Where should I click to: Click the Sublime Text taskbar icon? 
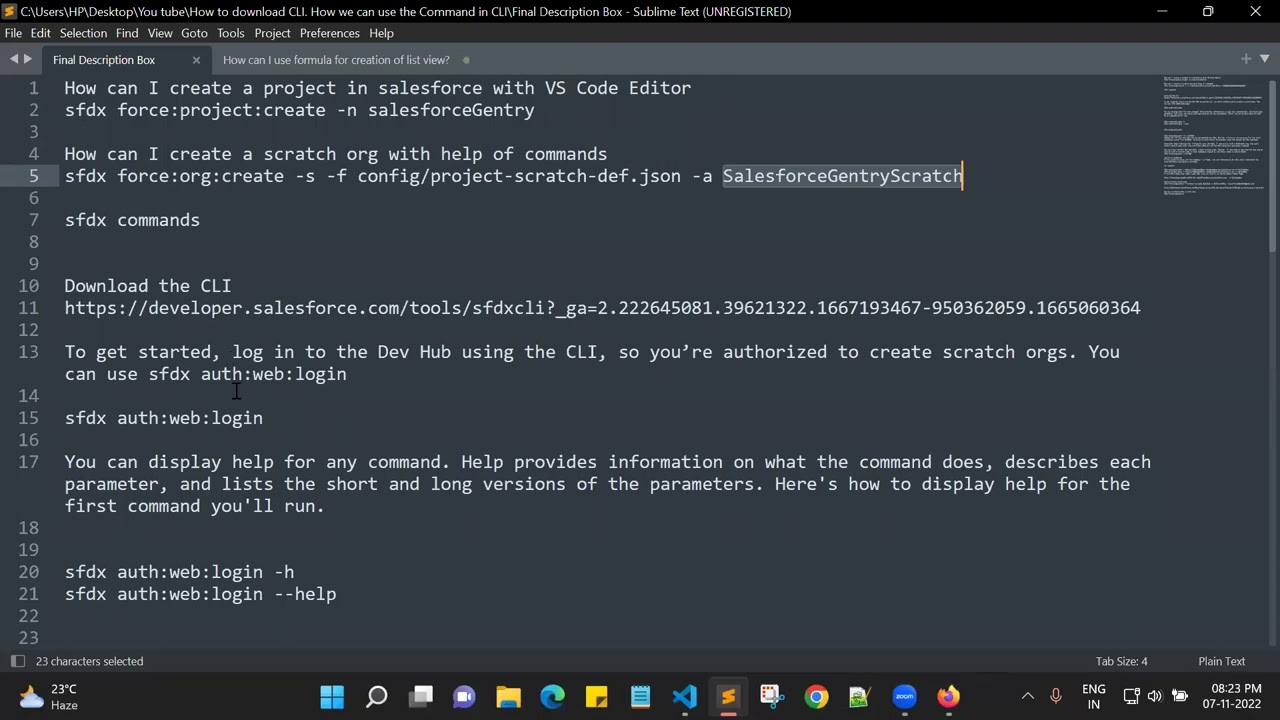point(728,696)
